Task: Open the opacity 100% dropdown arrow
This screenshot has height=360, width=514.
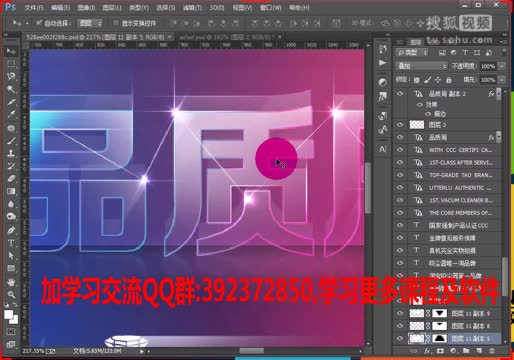Action: pos(502,66)
